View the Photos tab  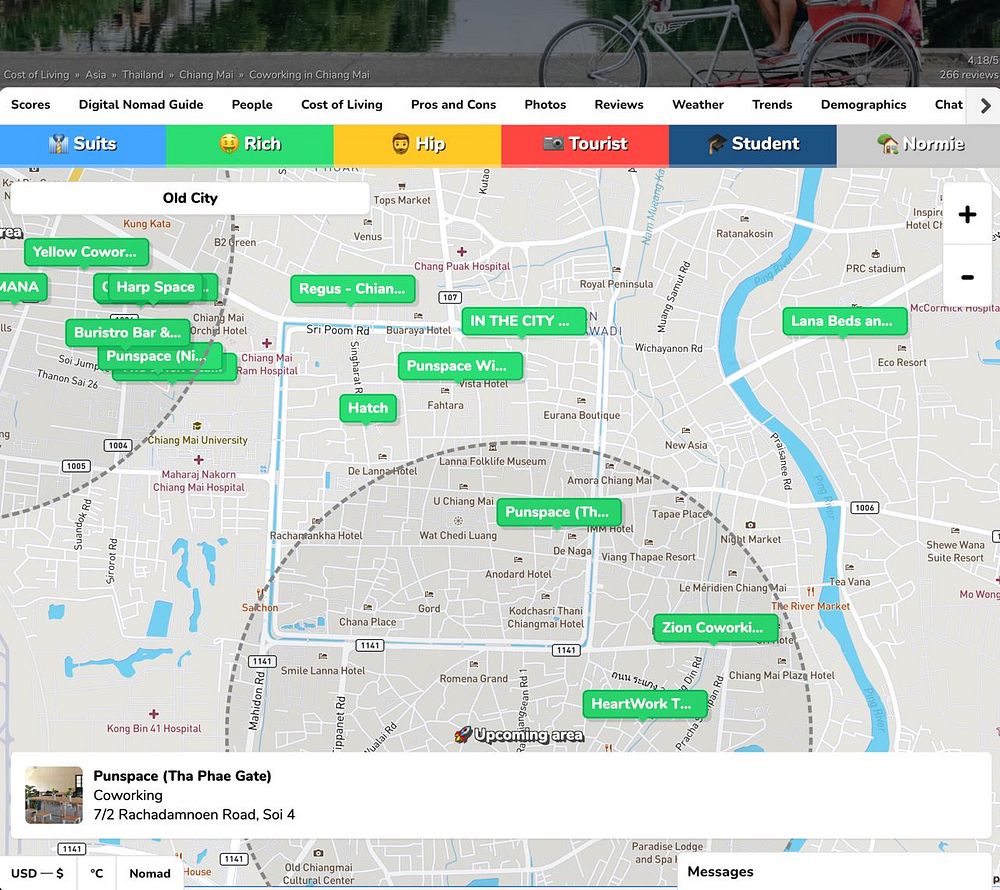(545, 105)
